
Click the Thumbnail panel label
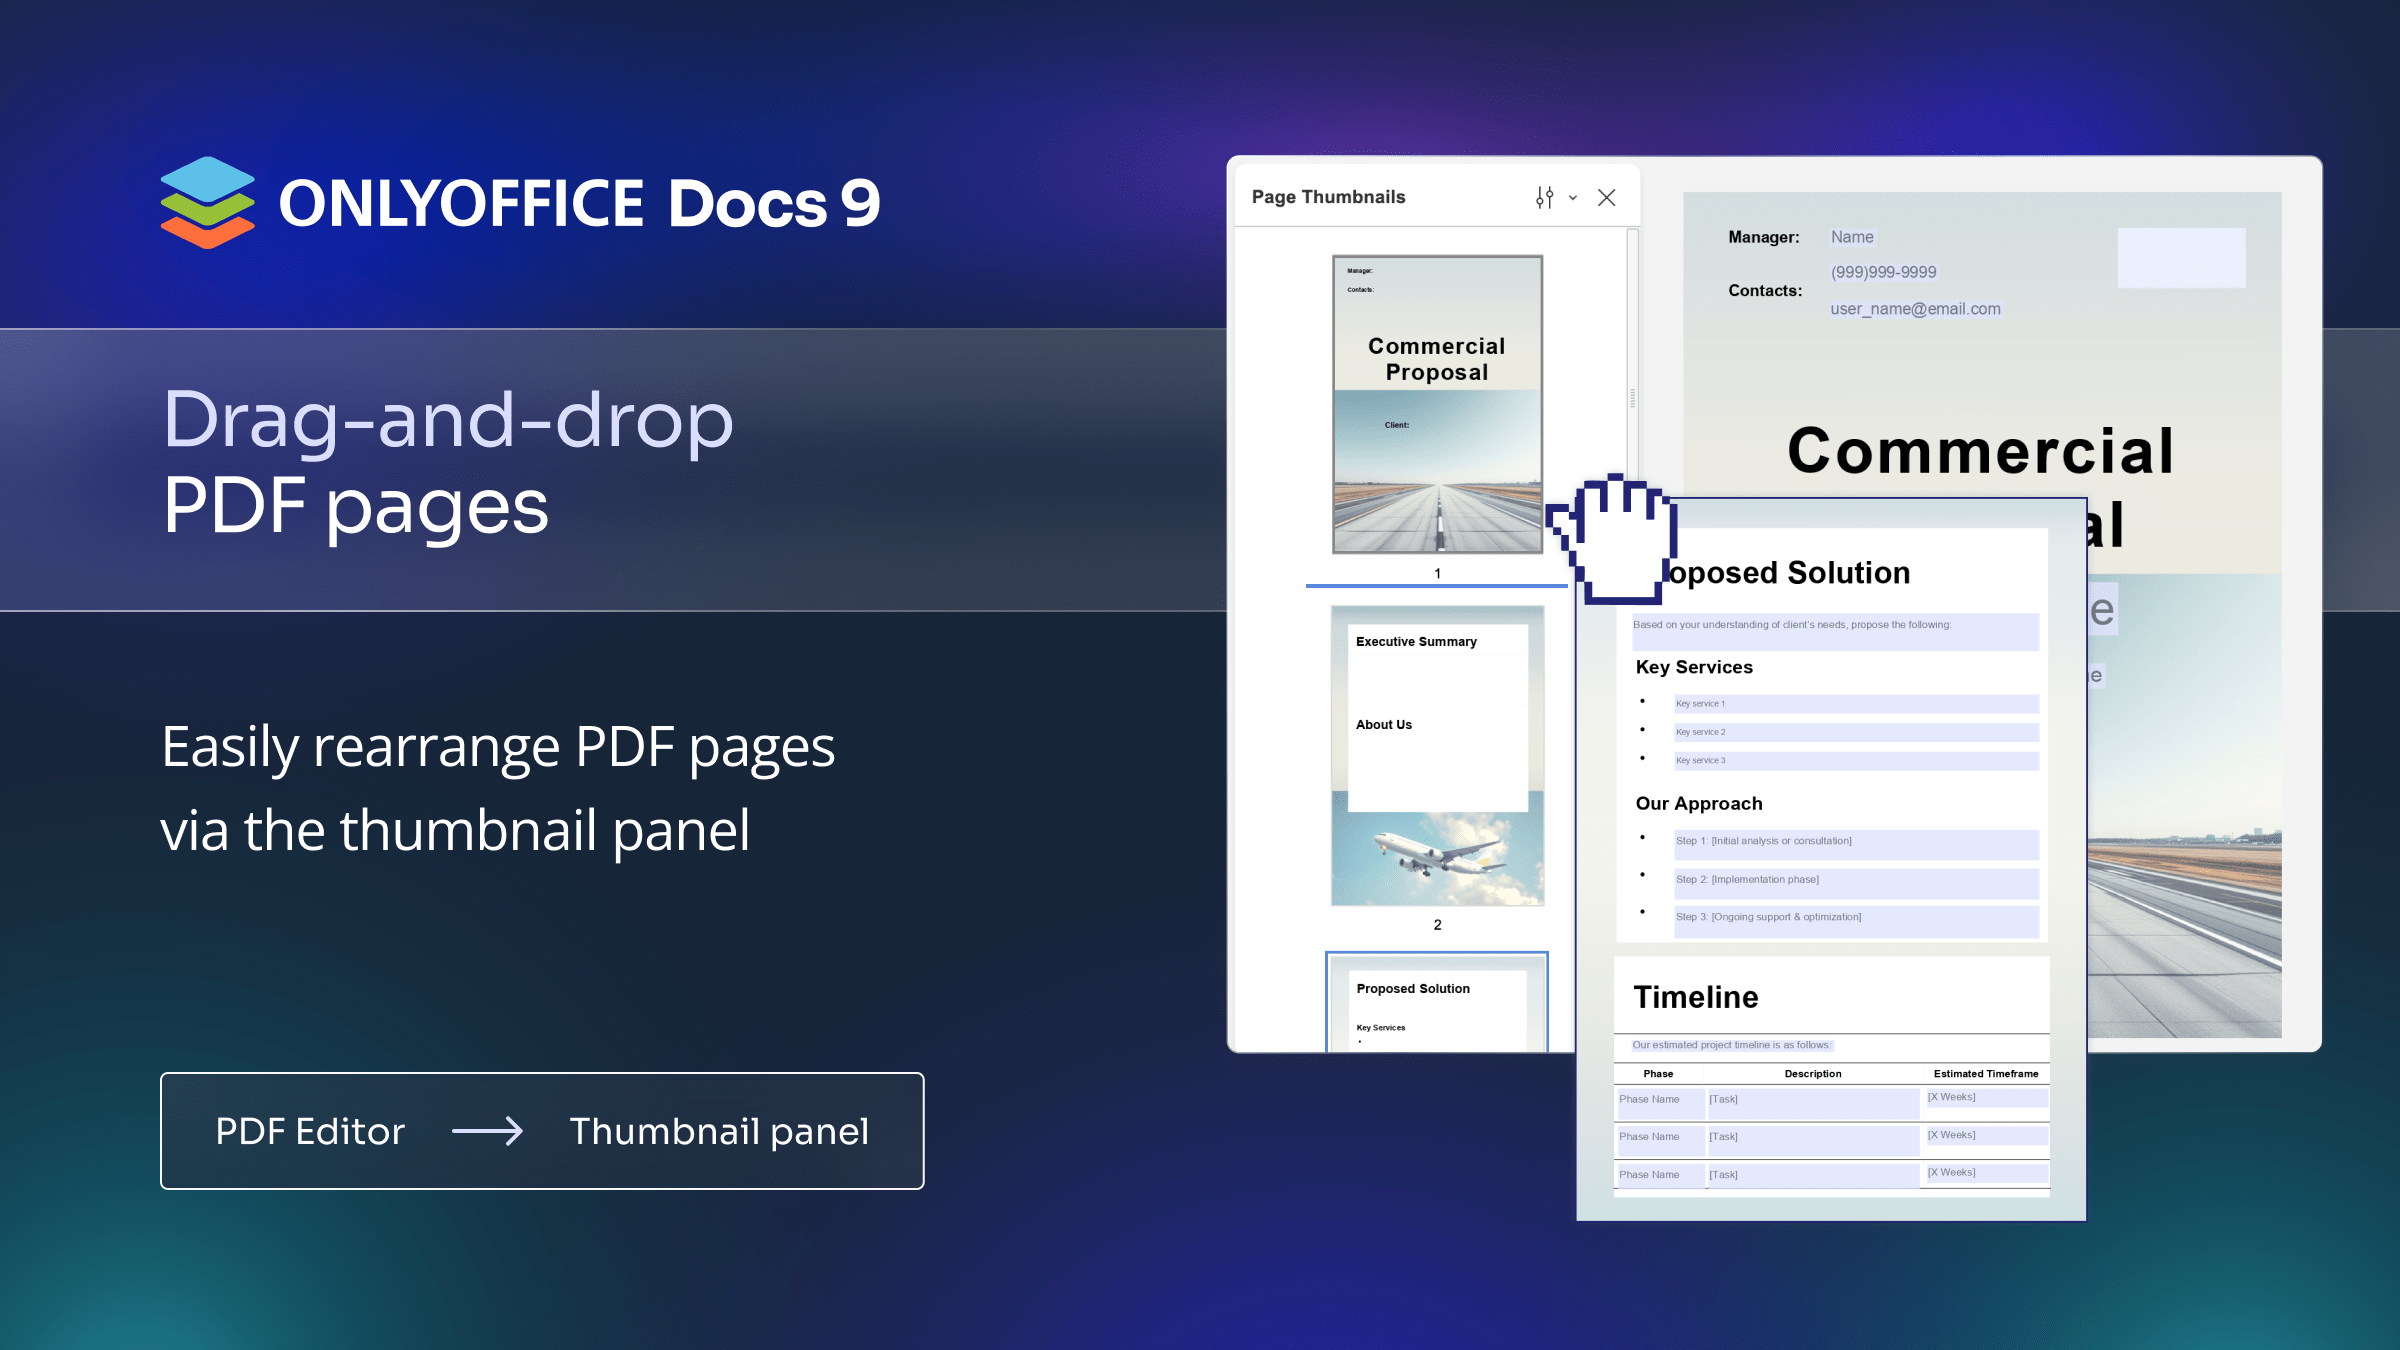[x=719, y=1131]
